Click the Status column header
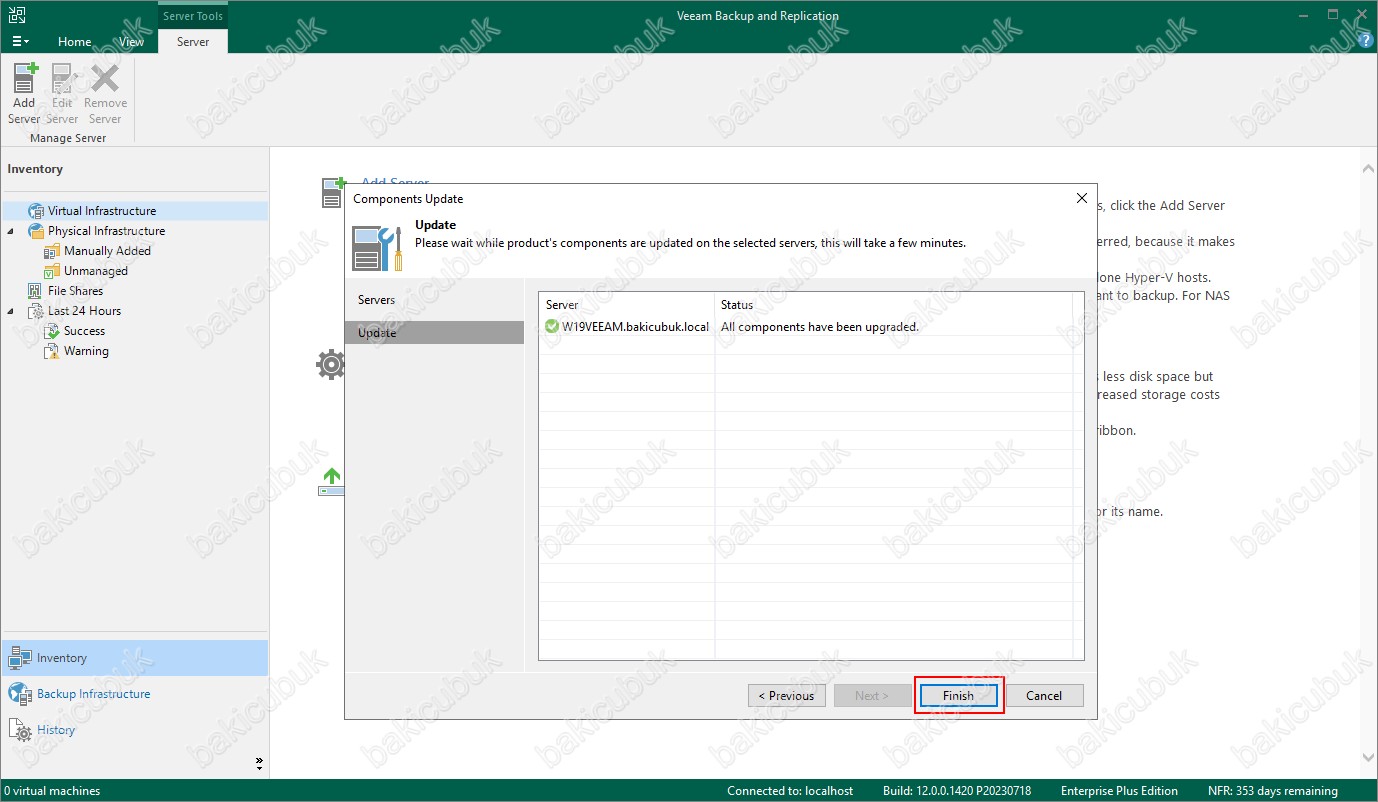Image resolution: width=1378 pixels, height=802 pixels. tap(895, 304)
